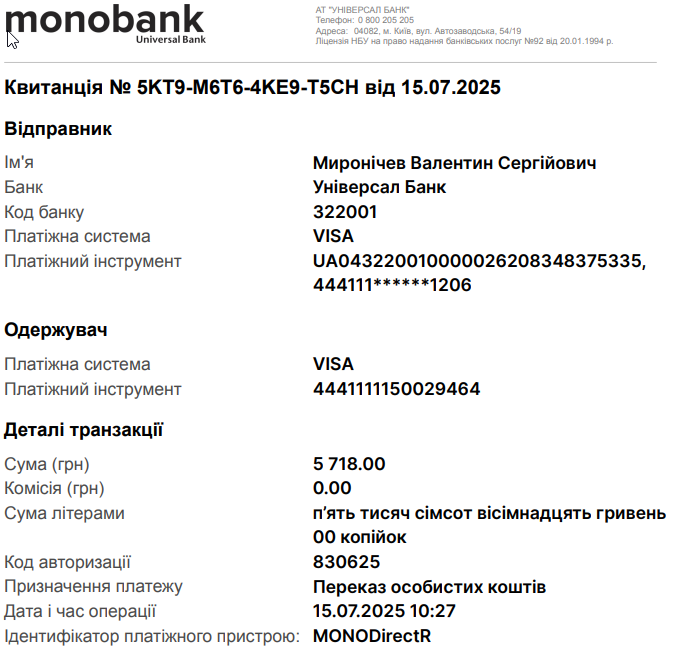Screen dimensions: 673x656
Task: Click the recipient card number 4441111150029464
Action: tap(397, 389)
